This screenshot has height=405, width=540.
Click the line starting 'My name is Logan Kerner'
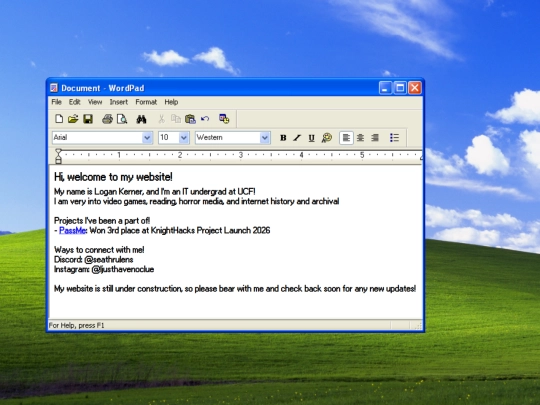[x=155, y=191]
